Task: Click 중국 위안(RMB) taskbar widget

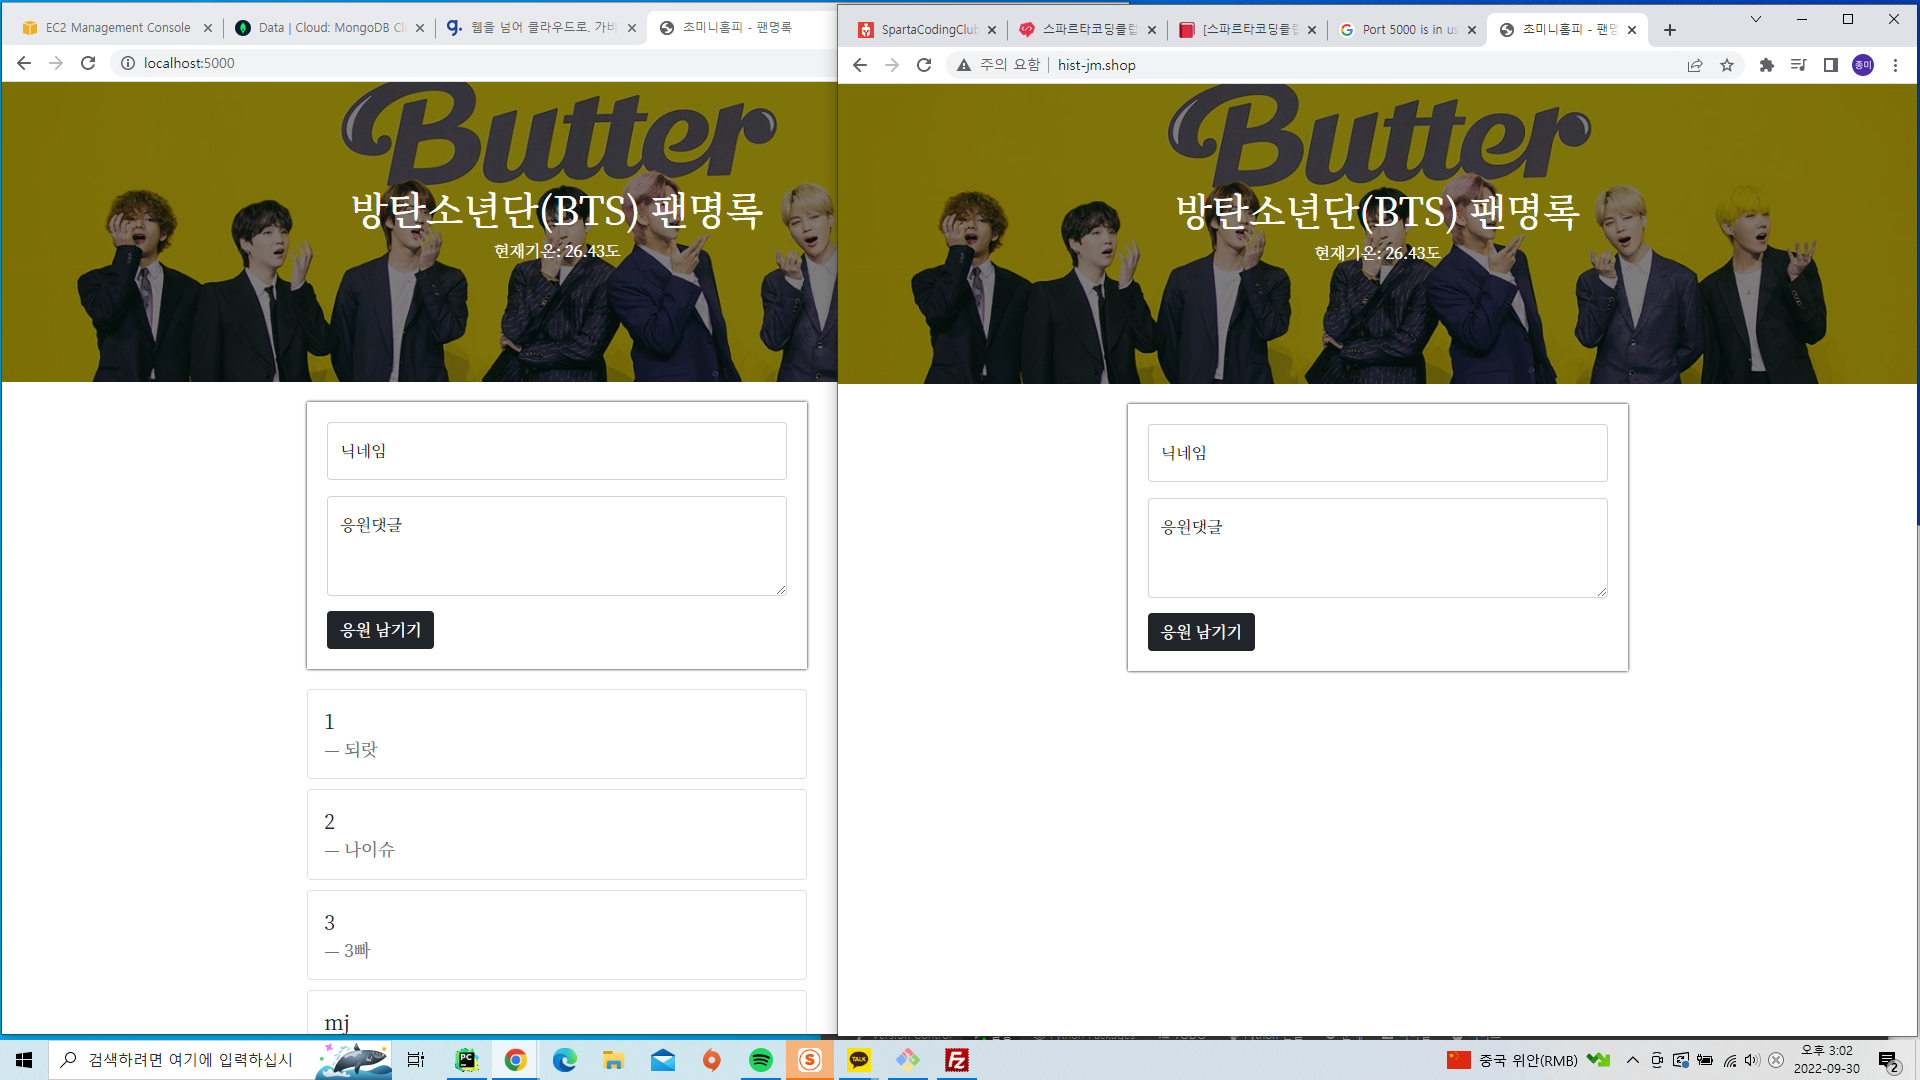Action: (1528, 1060)
